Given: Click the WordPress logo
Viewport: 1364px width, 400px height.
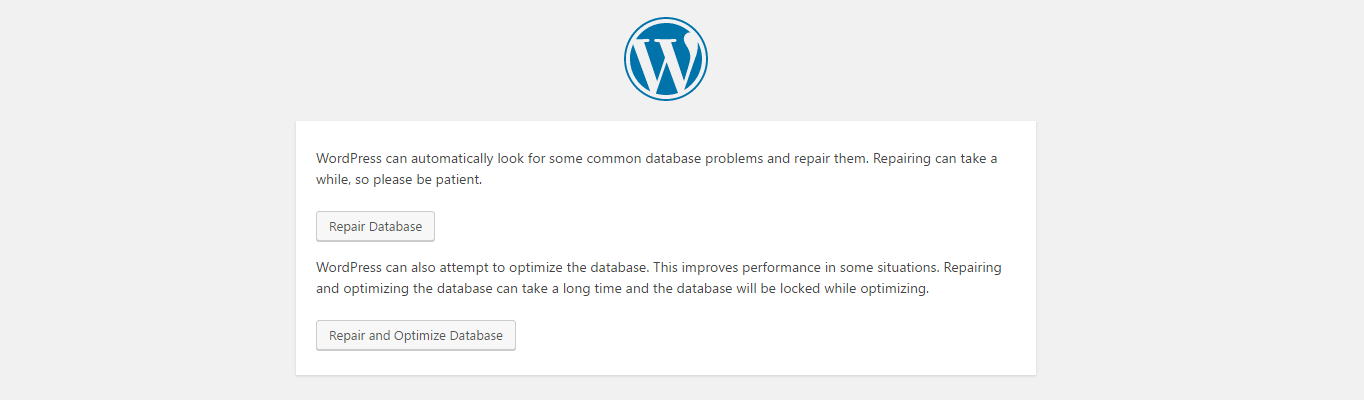Looking at the screenshot, I should pos(666,59).
